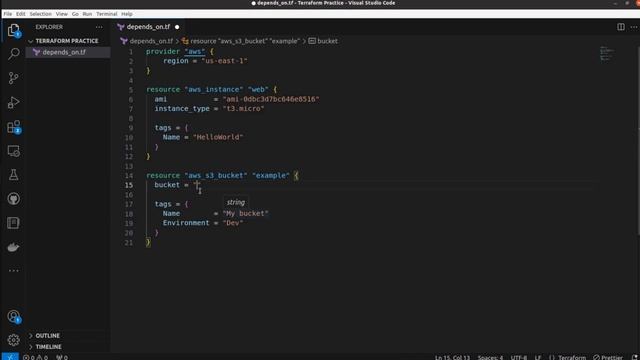The width and height of the screenshot is (640, 360).
Task: Open the GitHub view in activity bar
Action: 13,199
